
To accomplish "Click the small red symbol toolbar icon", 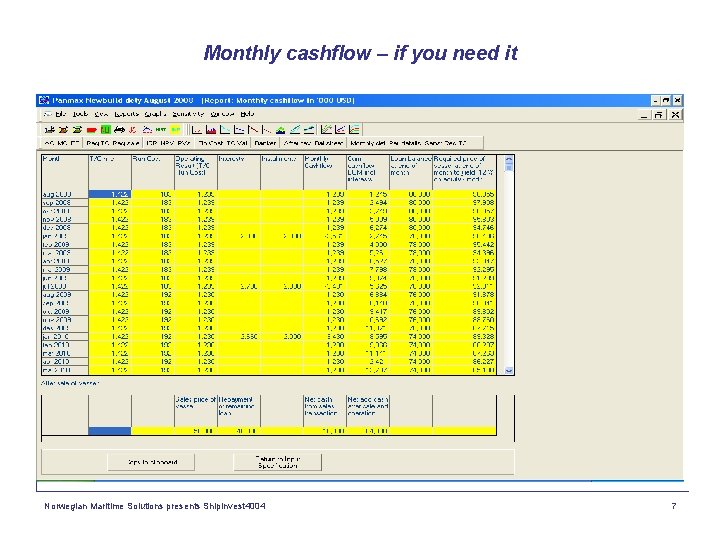I will 133,130.
